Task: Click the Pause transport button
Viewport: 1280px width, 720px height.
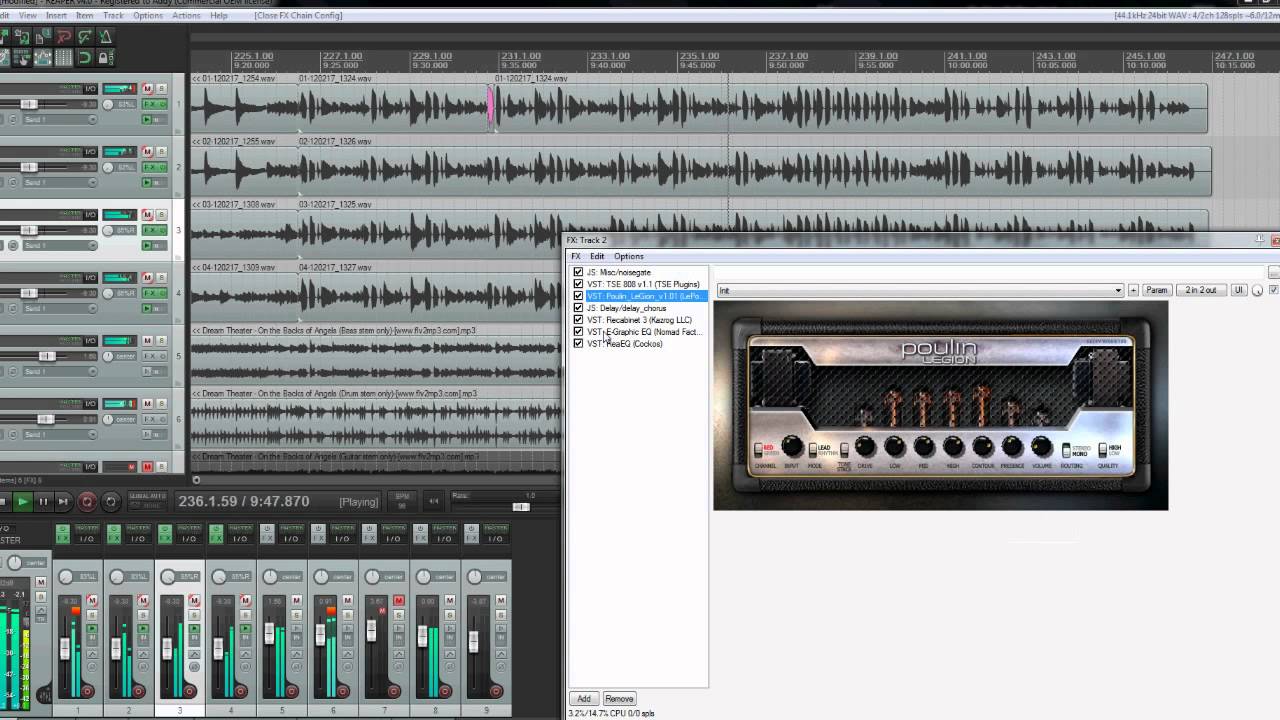Action: tap(43, 502)
